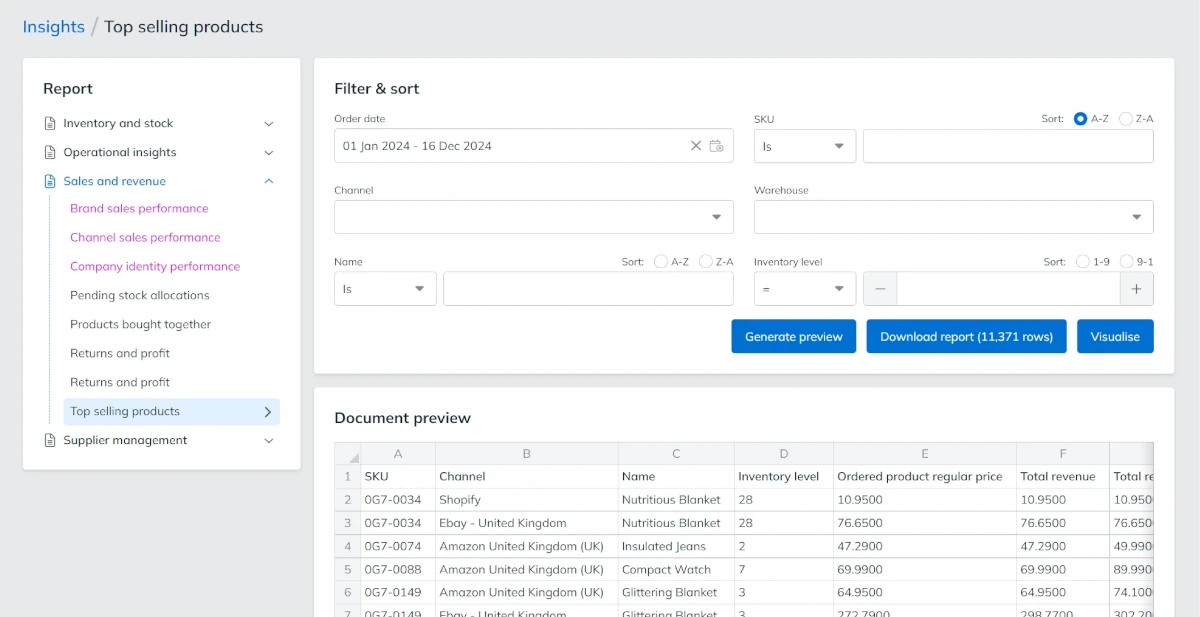Image resolution: width=1200 pixels, height=617 pixels.
Task: Decrease inventory level with minus button
Action: coord(880,289)
